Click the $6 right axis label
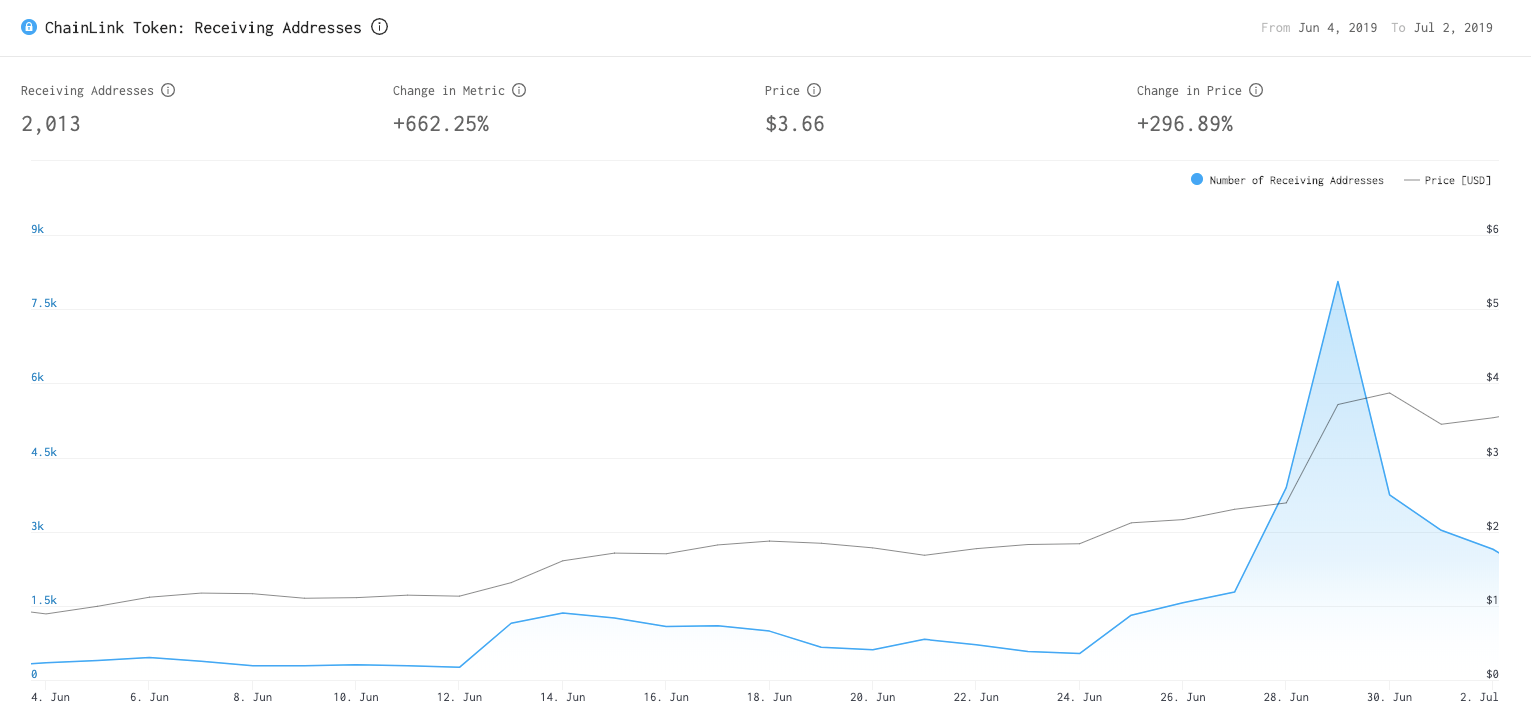The width and height of the screenshot is (1531, 715). [x=1492, y=229]
